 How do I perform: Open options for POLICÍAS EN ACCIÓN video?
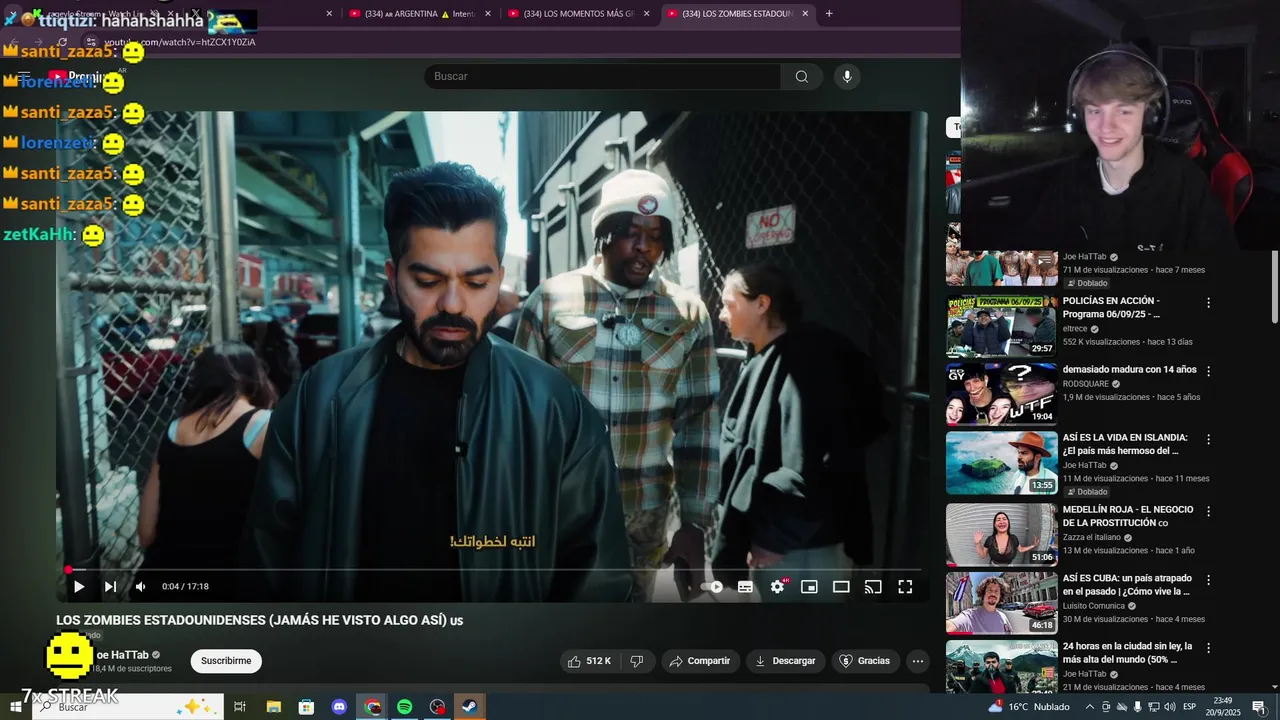click(x=1208, y=302)
